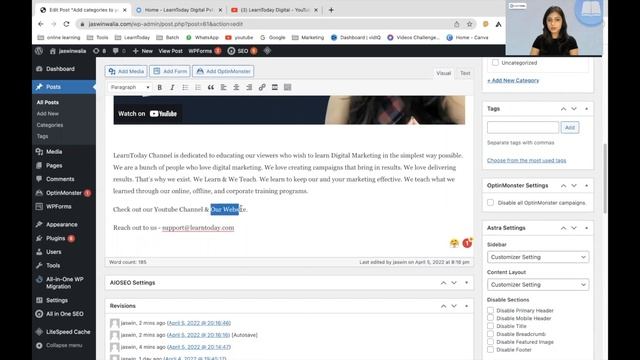The width and height of the screenshot is (640, 360).
Task: Open the Sidebar Customizer Setting dropdown
Action: click(538, 257)
